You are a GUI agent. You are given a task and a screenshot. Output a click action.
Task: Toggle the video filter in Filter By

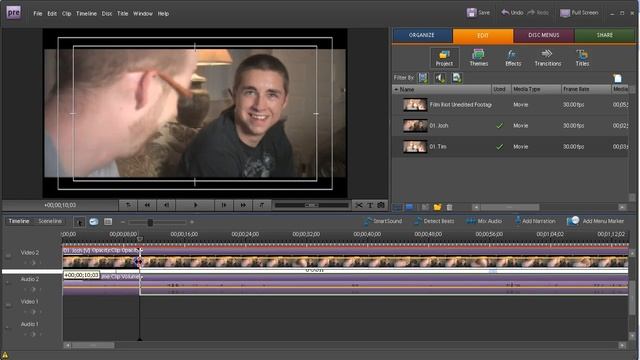coord(423,78)
